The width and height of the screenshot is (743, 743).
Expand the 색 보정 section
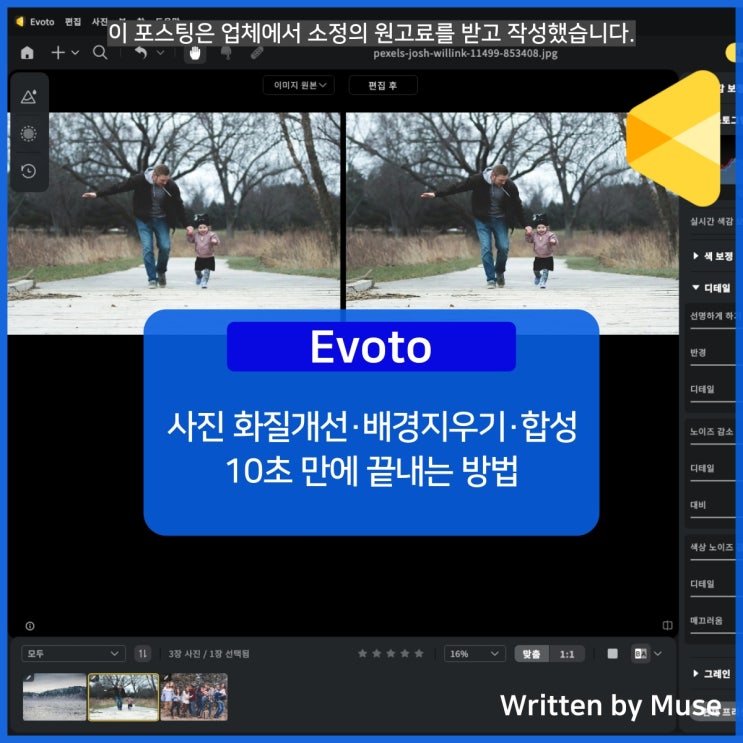(x=713, y=256)
